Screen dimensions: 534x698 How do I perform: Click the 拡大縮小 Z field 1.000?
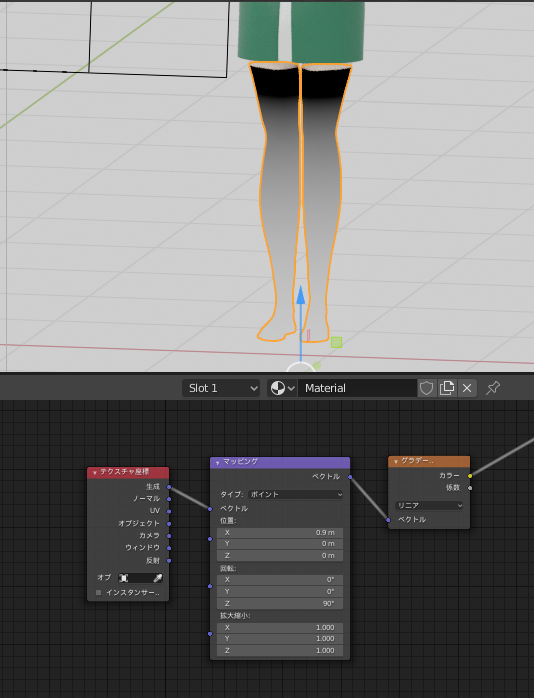pos(280,651)
